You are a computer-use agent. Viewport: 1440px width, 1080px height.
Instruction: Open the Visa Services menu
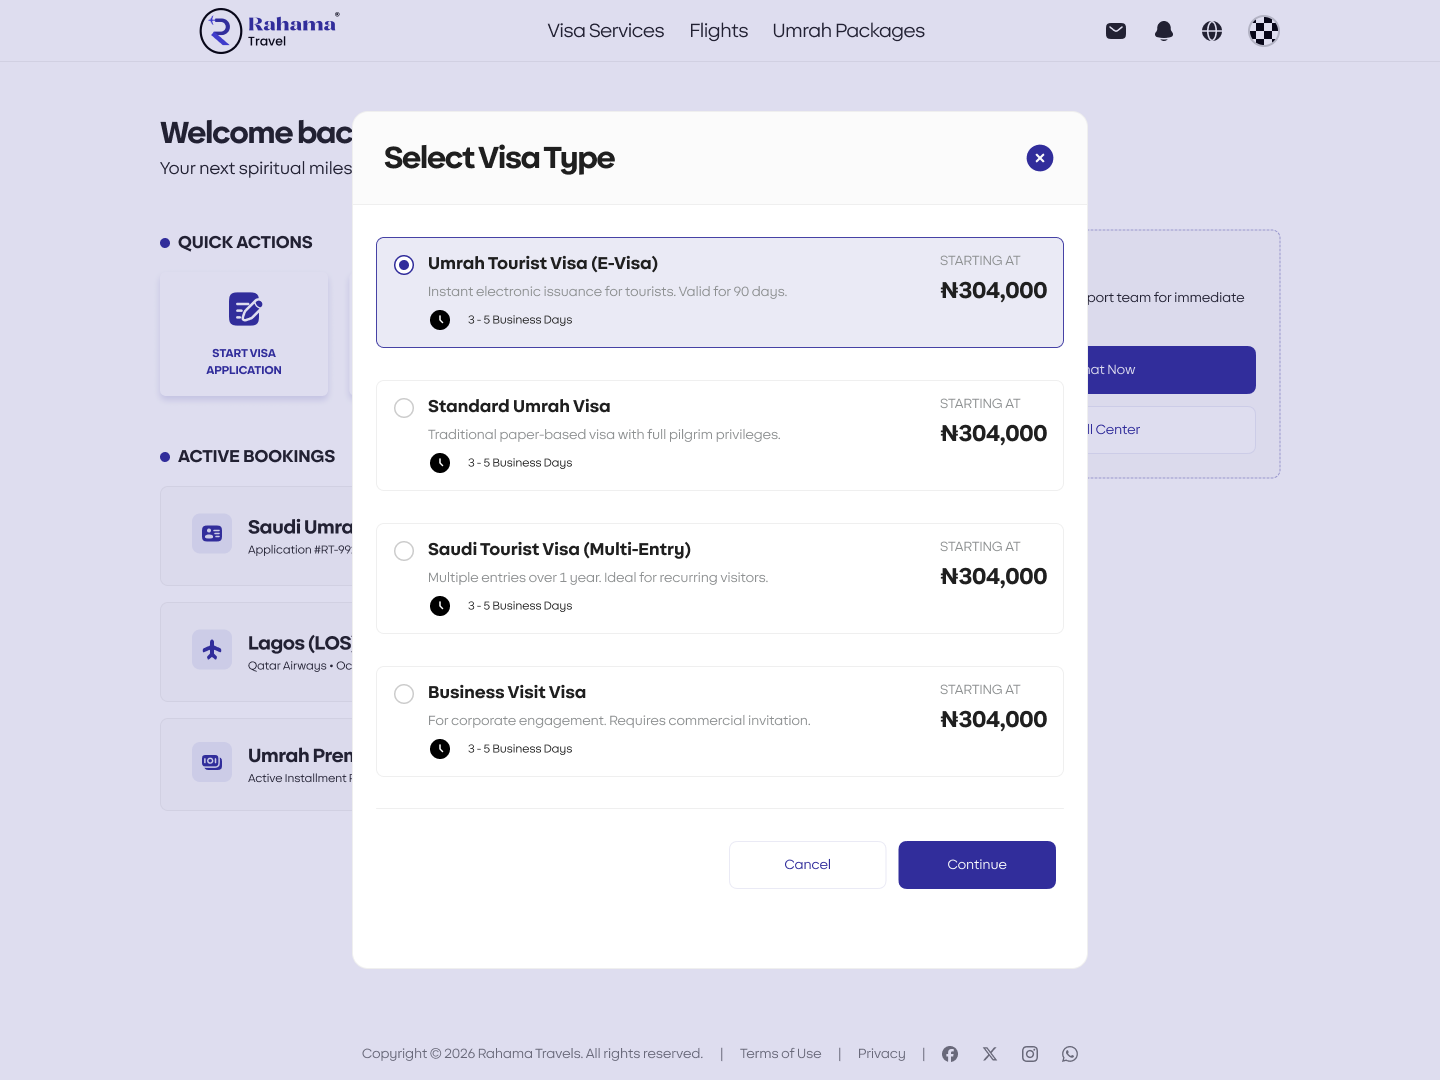(606, 31)
